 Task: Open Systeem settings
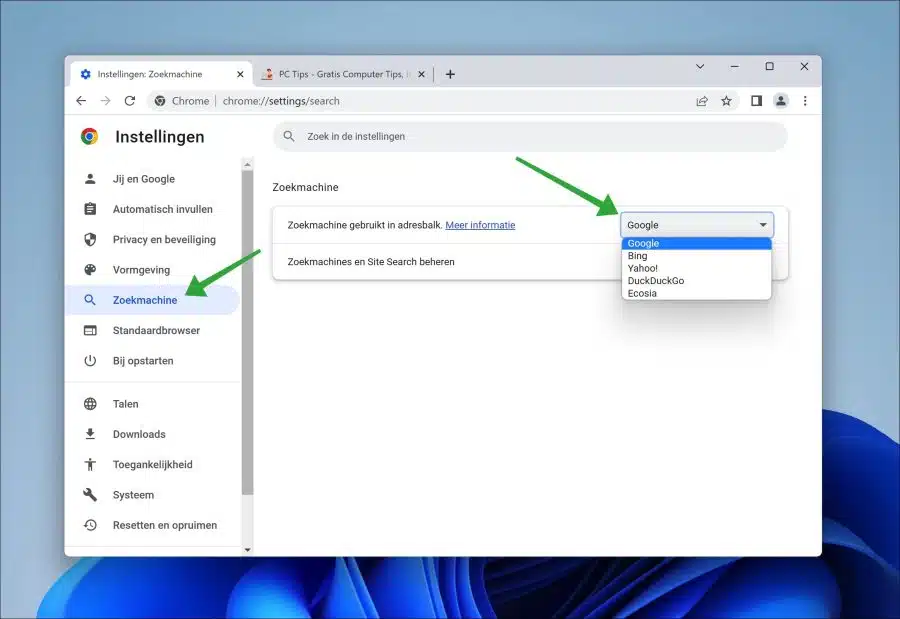point(152,494)
